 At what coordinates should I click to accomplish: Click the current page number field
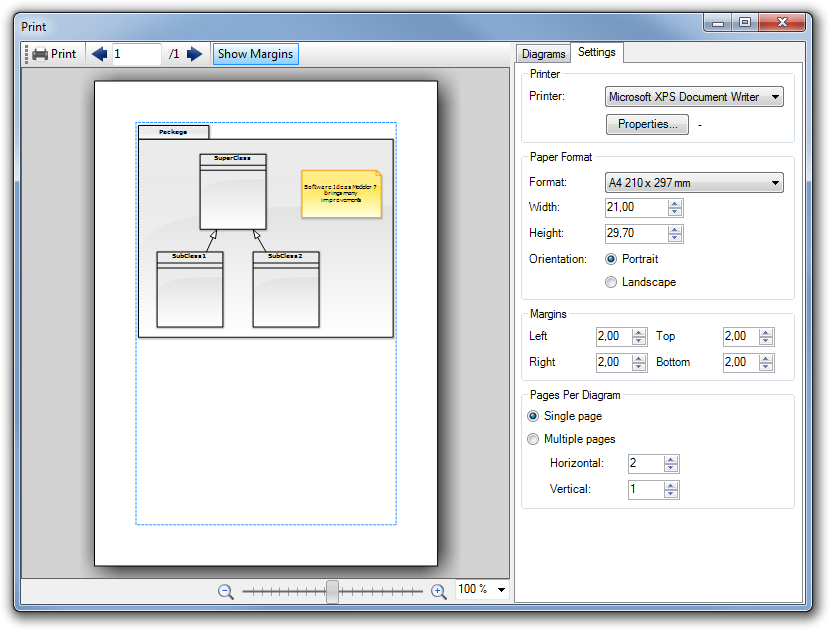coord(136,54)
